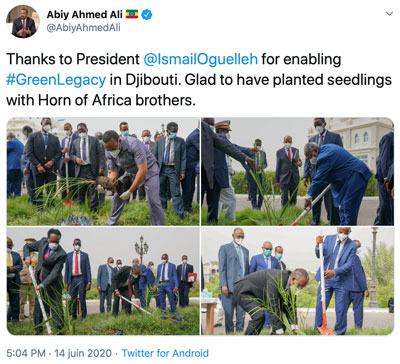Click the 5:04 PM timestamp

point(26,353)
